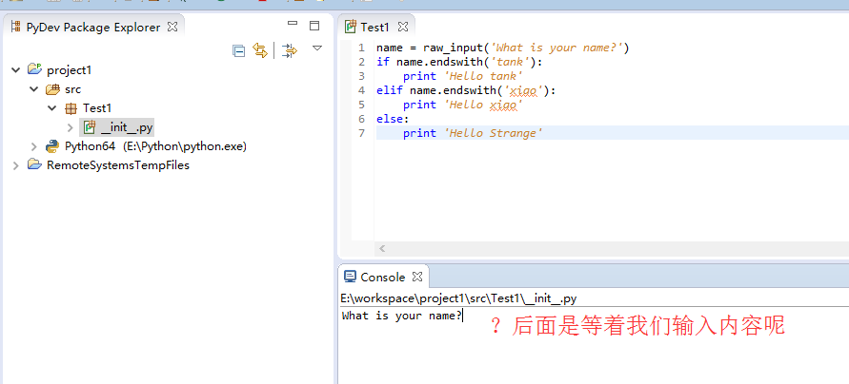The height and width of the screenshot is (384, 849).
Task: Click the editor horizontal scrollbar left arrow
Action: 382,249
